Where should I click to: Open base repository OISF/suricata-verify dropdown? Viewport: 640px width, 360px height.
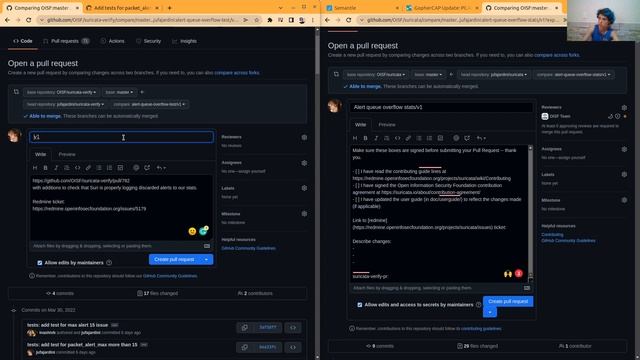click(61, 92)
